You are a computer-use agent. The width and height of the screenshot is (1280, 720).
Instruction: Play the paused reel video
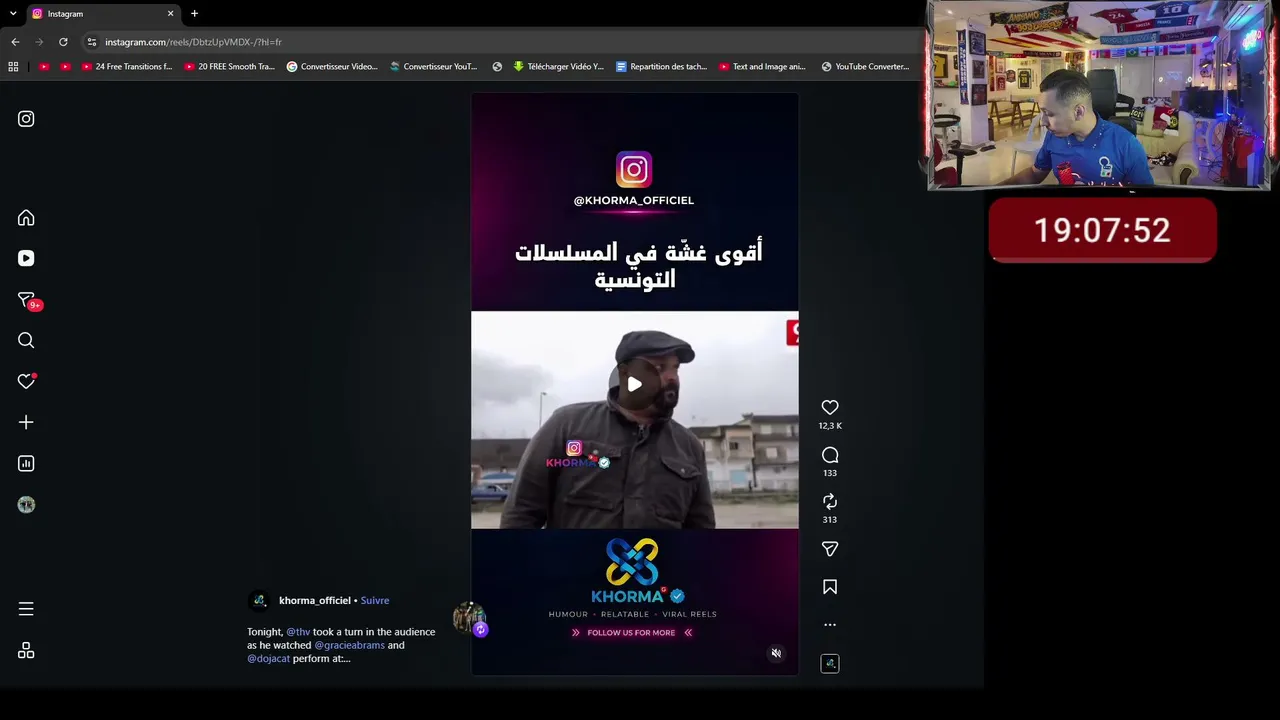634,384
